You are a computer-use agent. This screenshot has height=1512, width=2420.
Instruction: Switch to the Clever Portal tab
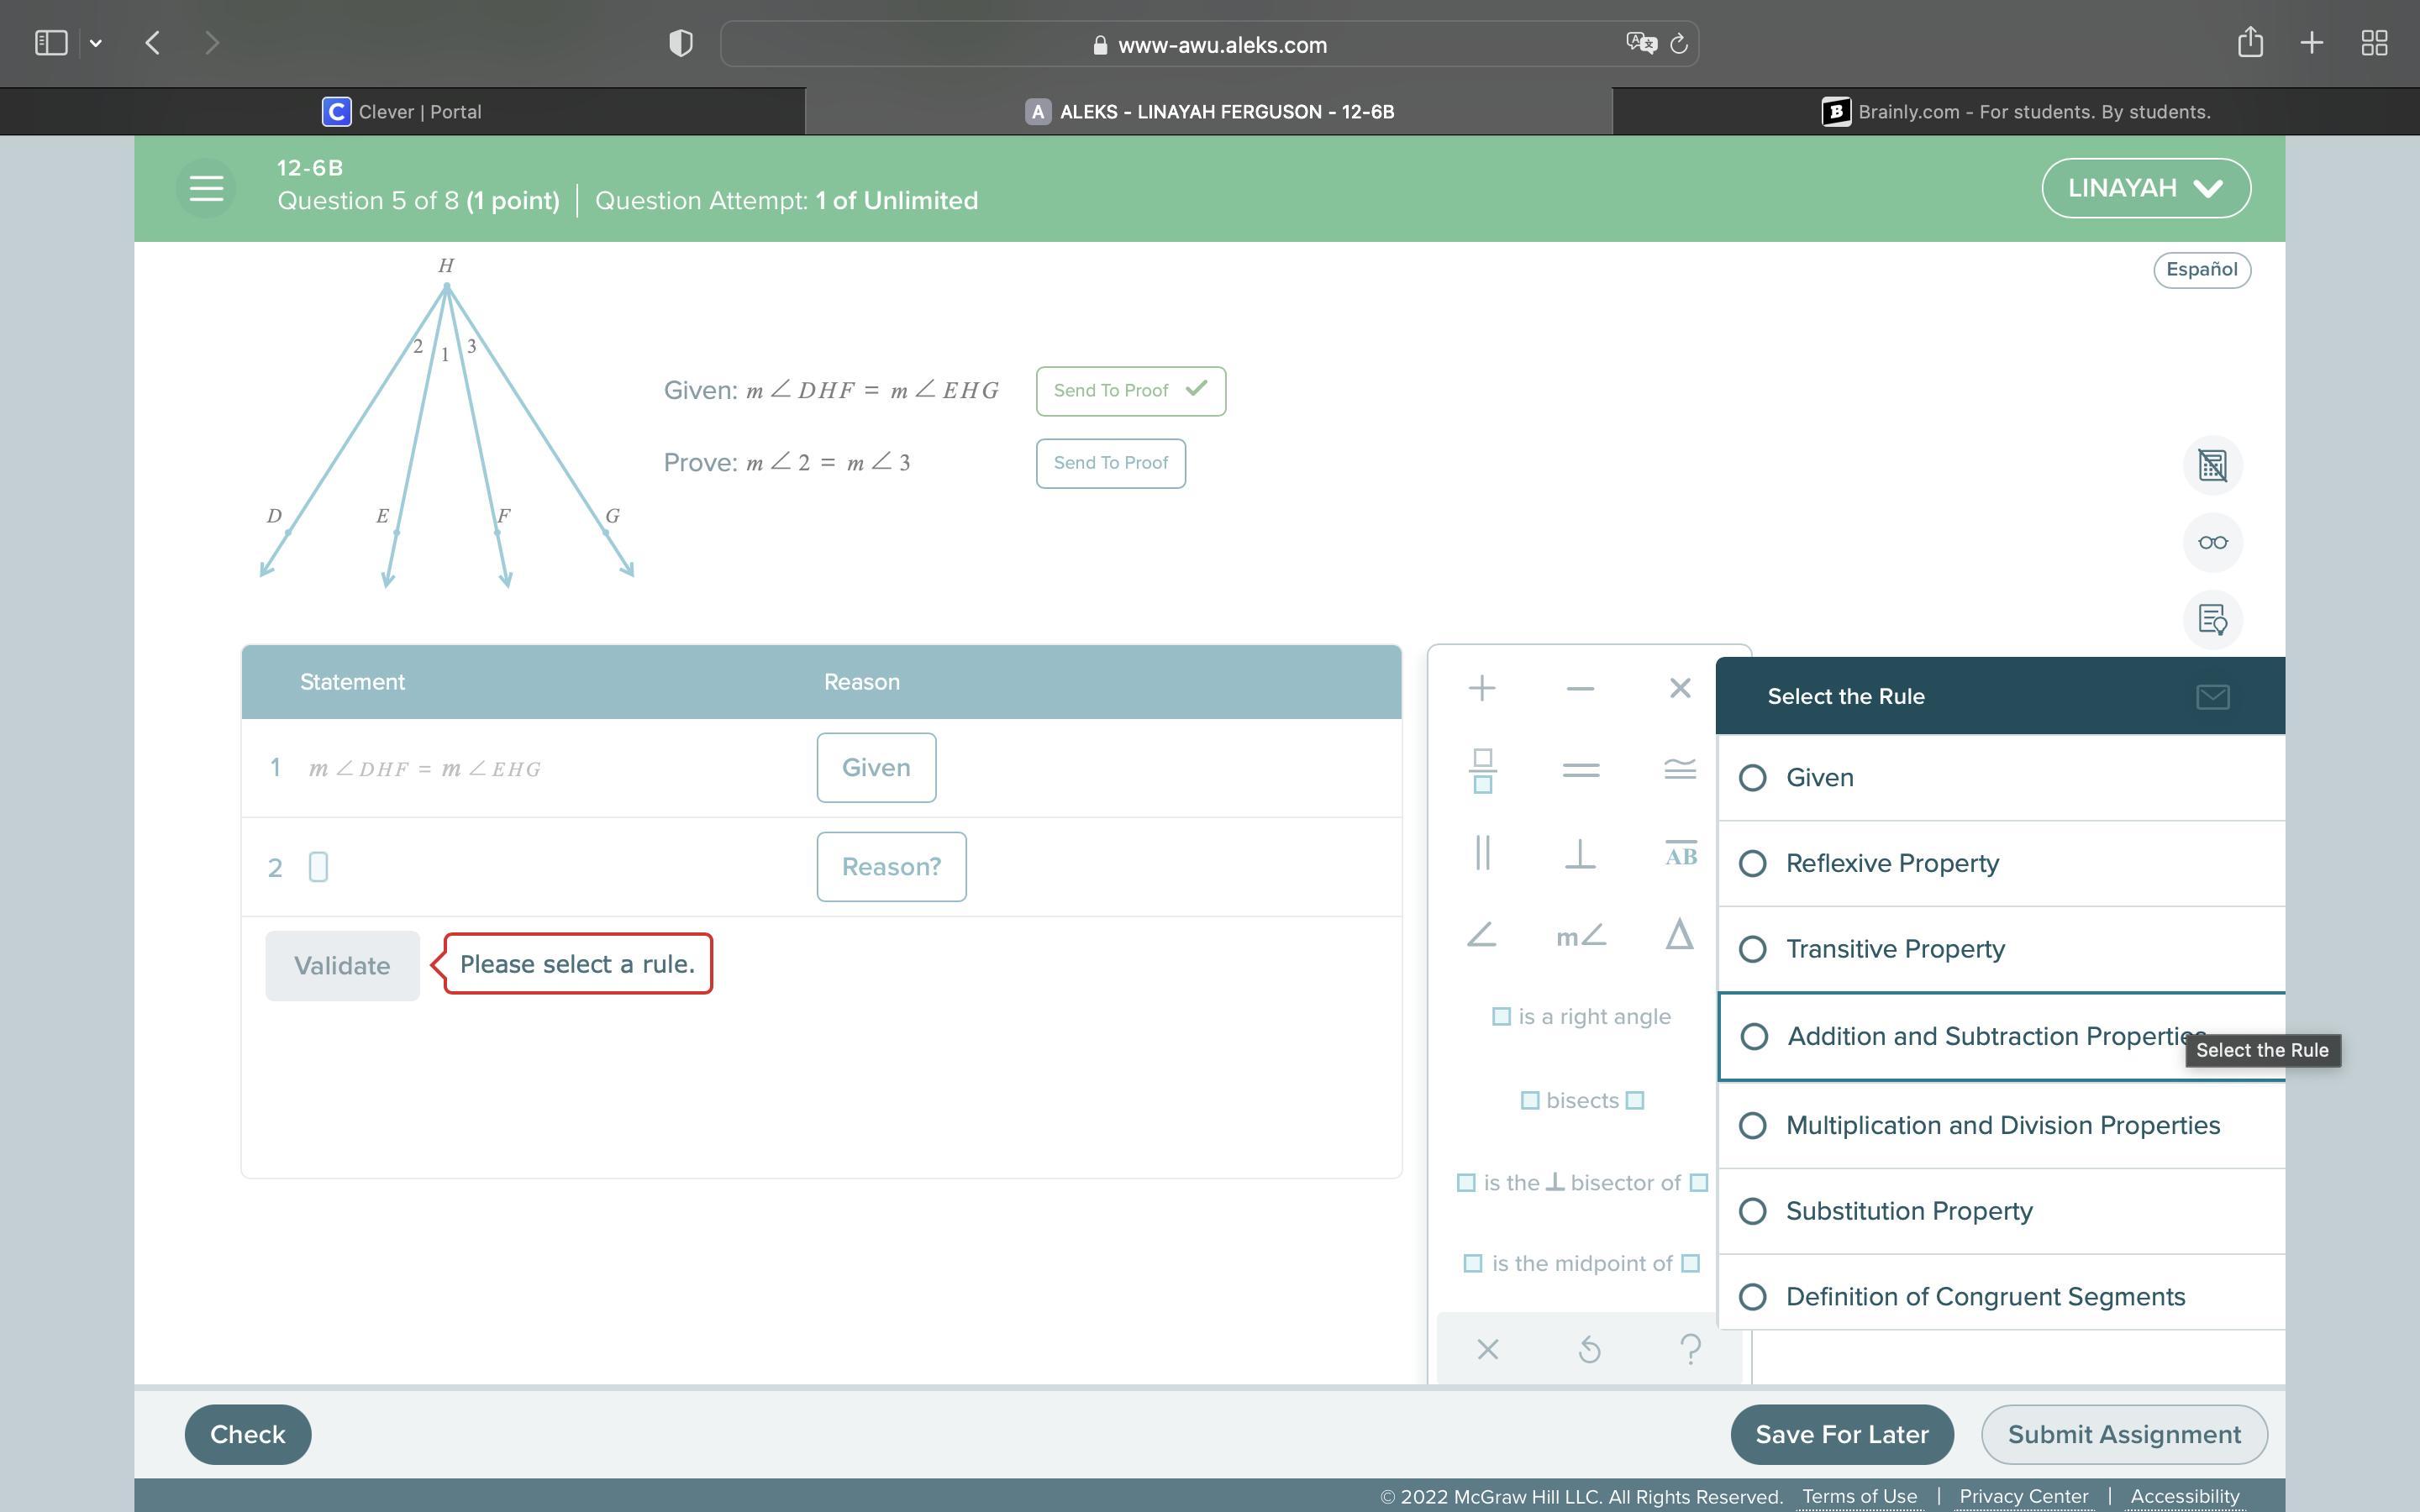[402, 111]
